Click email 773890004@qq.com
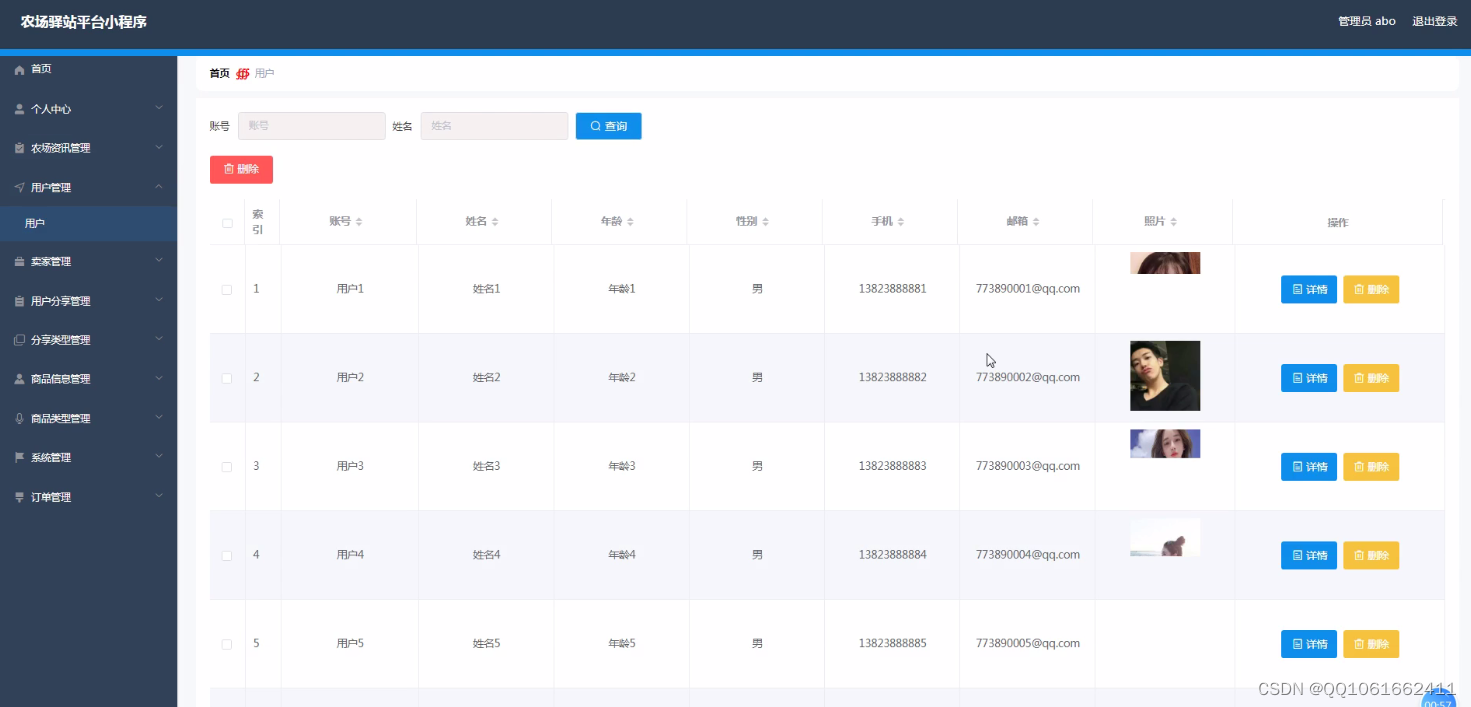This screenshot has height=707, width=1471. 1027,555
